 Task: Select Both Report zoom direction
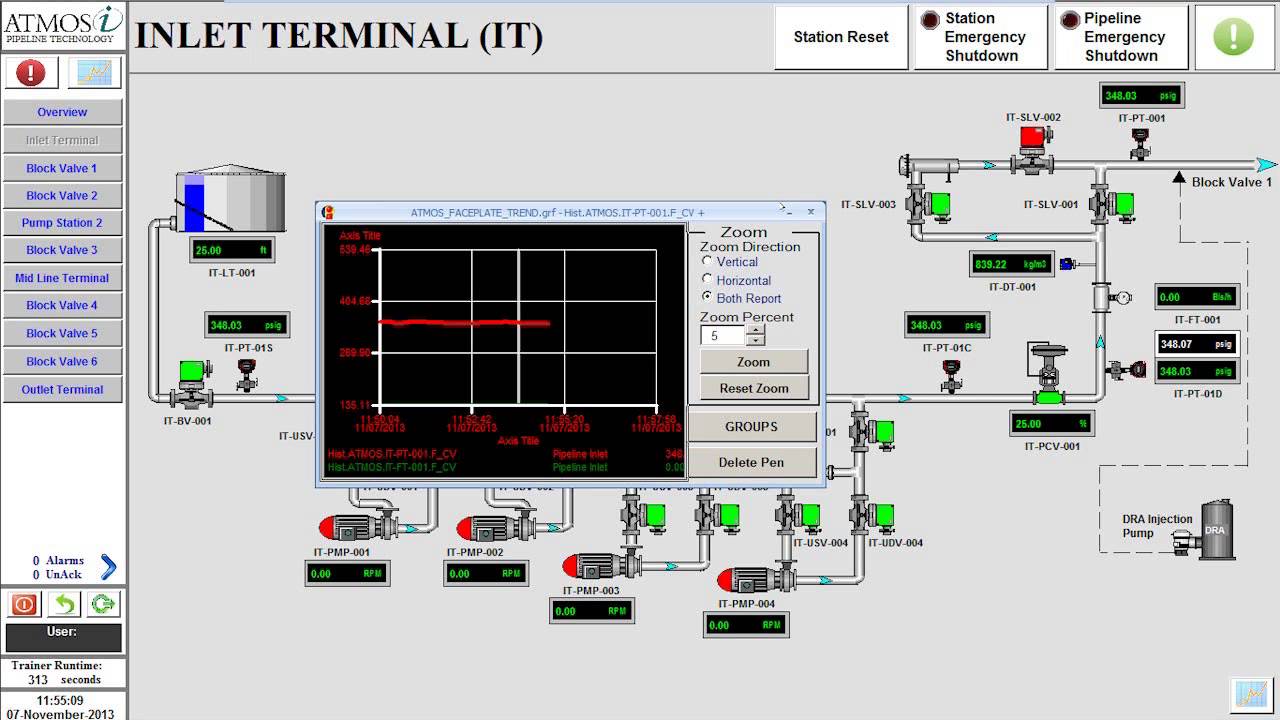707,297
